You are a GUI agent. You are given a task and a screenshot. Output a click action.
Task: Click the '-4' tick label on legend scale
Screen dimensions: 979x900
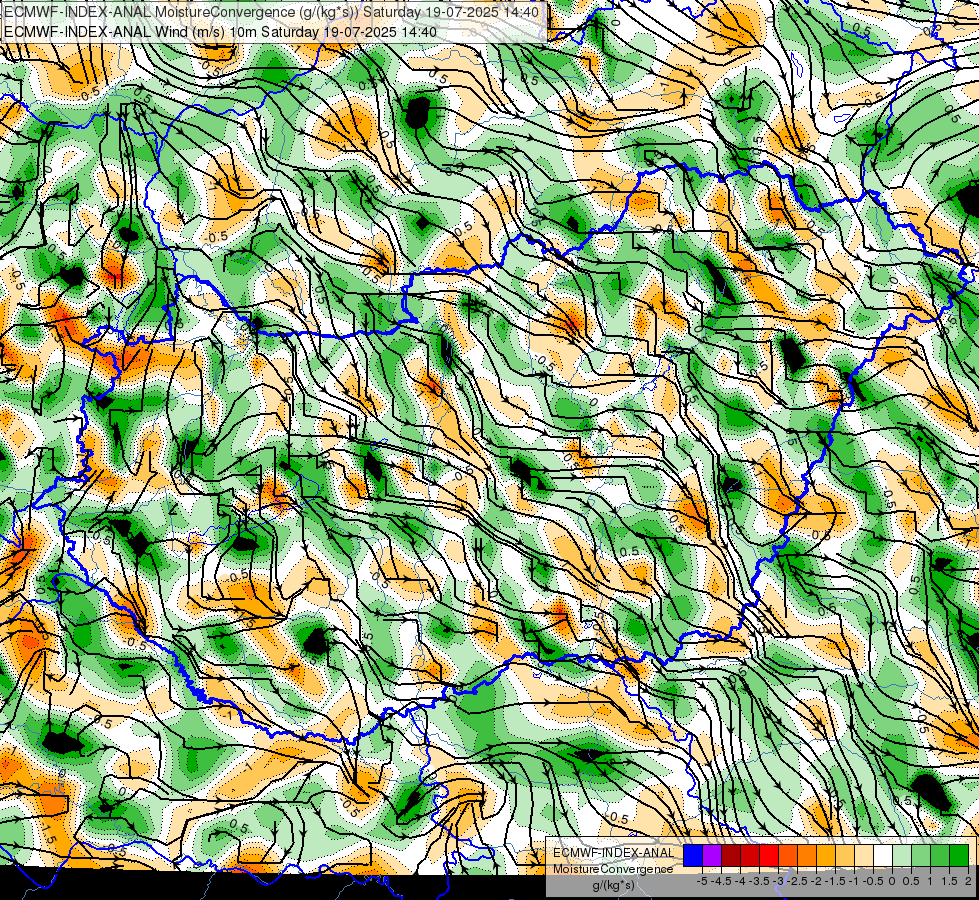[x=740, y=881]
